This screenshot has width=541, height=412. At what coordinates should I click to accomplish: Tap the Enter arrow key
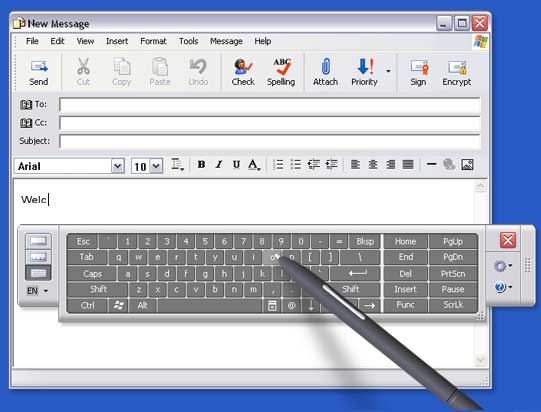pyautogui.click(x=356, y=274)
